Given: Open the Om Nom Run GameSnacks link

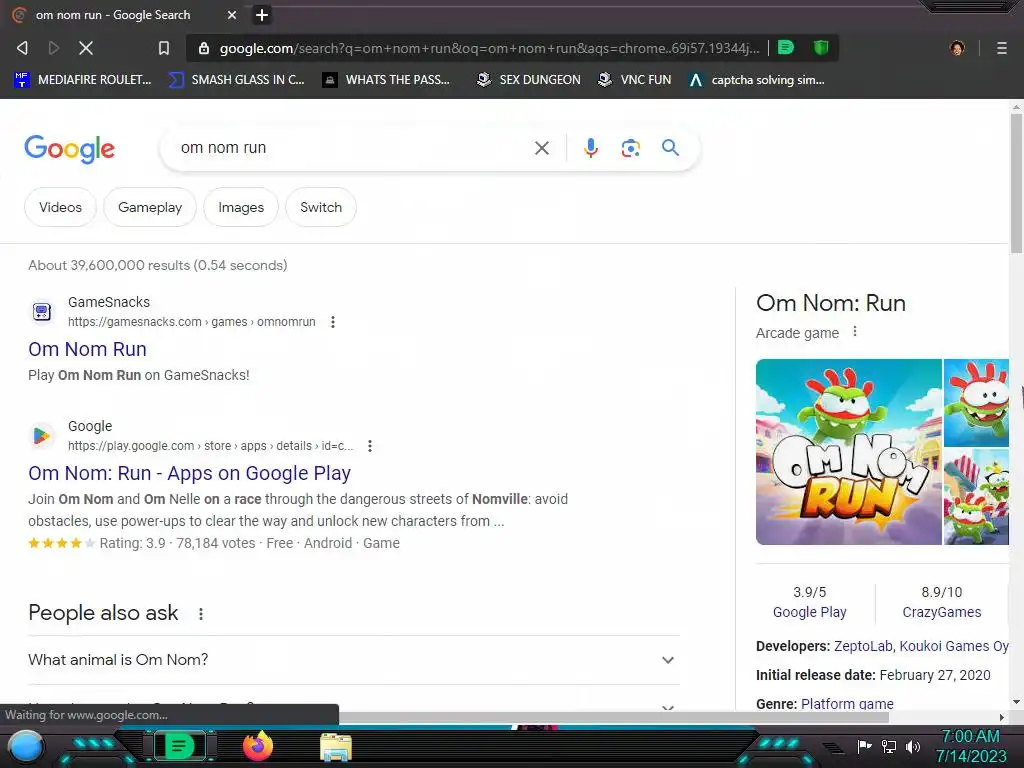Looking at the screenshot, I should pos(87,349).
